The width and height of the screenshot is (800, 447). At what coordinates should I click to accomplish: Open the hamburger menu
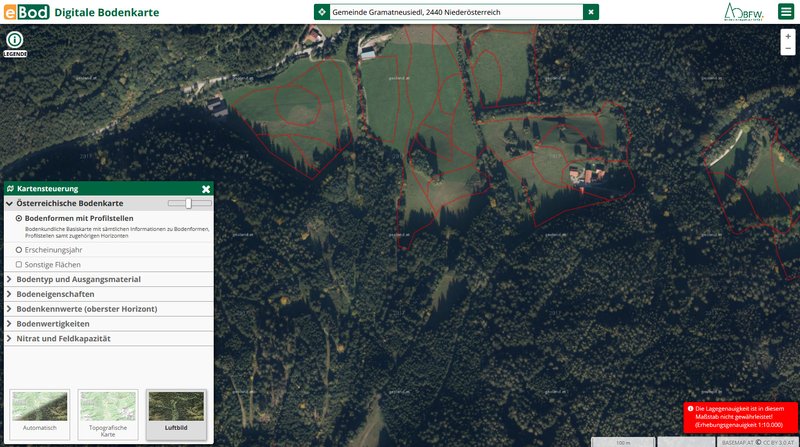(785, 12)
